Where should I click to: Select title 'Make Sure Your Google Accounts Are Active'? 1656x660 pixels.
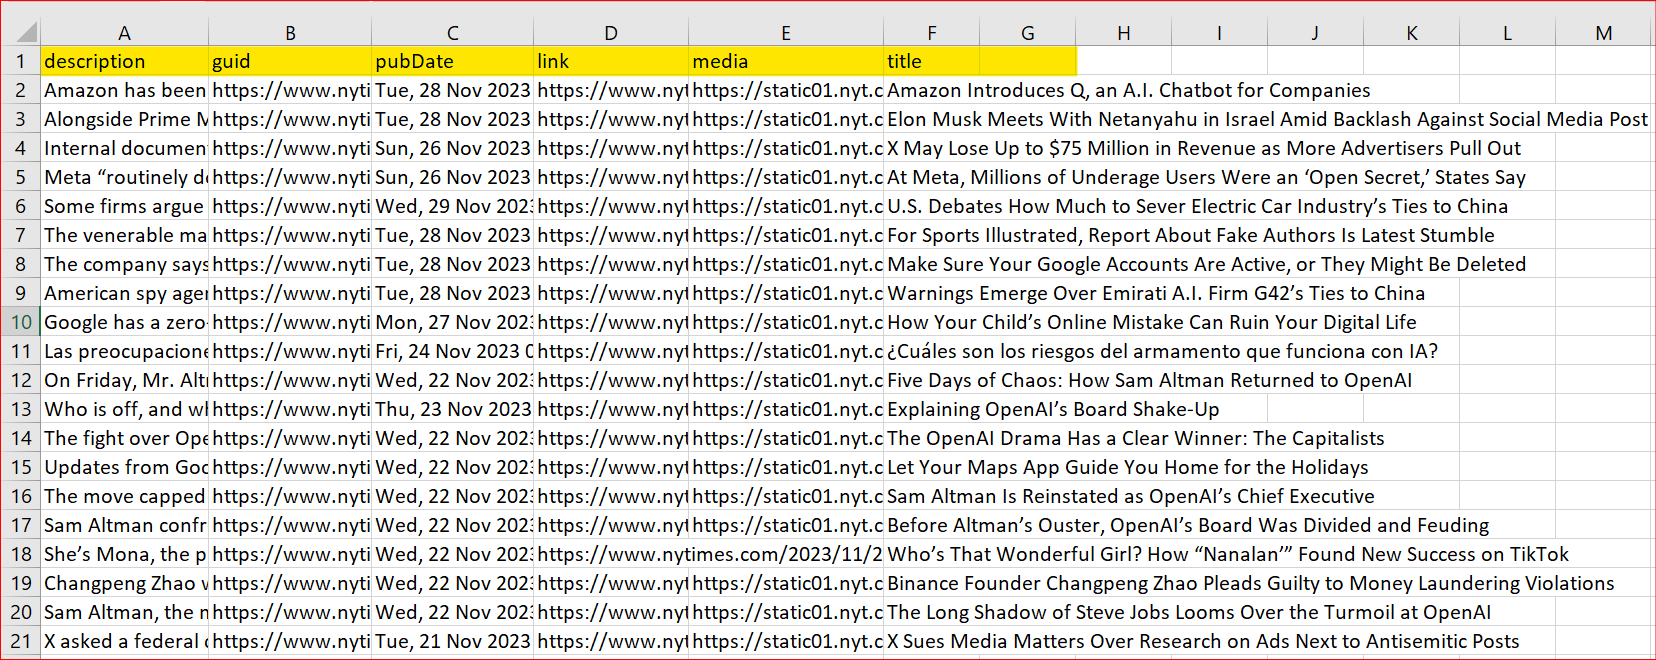tap(1206, 264)
